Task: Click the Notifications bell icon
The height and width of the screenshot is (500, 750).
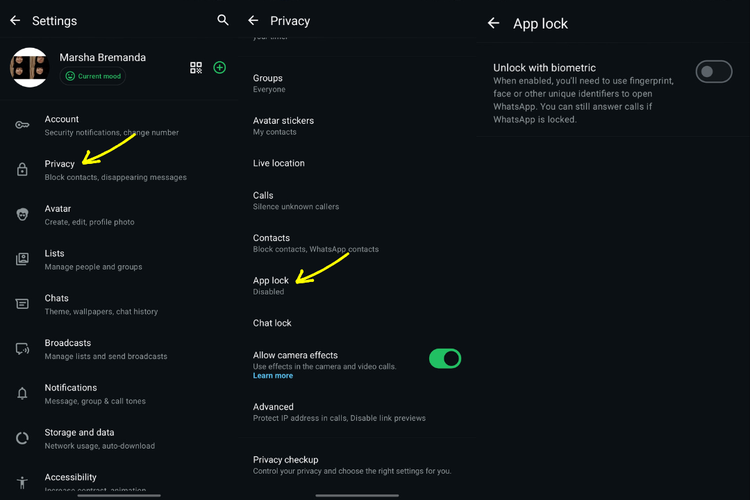Action: click(x=22, y=393)
